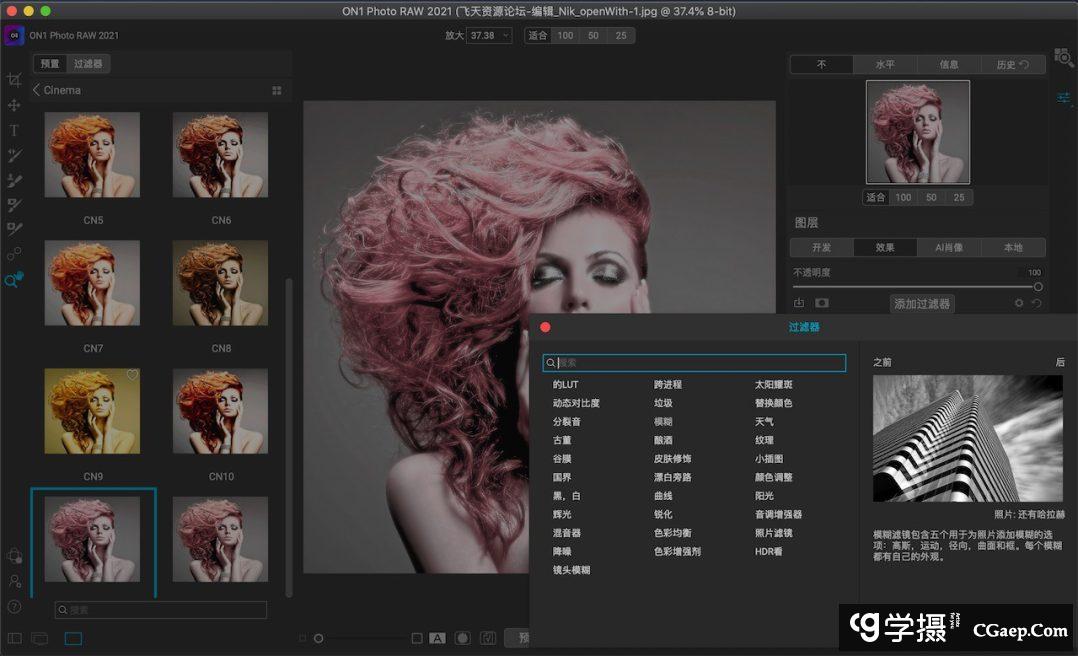Click the Help question mark icon
The image size is (1078, 656).
[14, 606]
